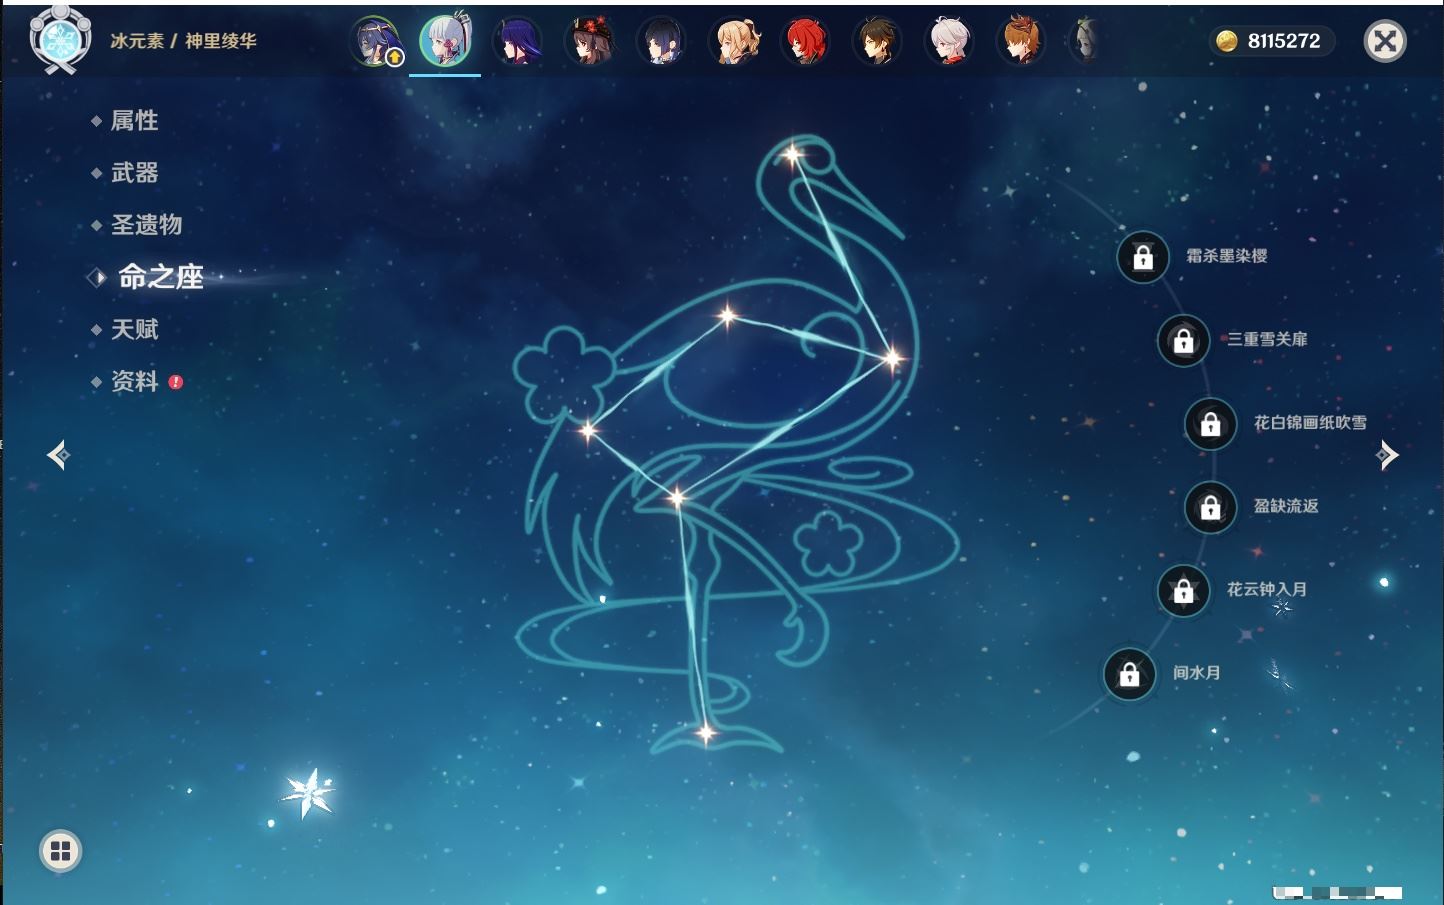Select the highlighted Kamisato Ayaka portrait
1444x905 pixels.
click(445, 41)
